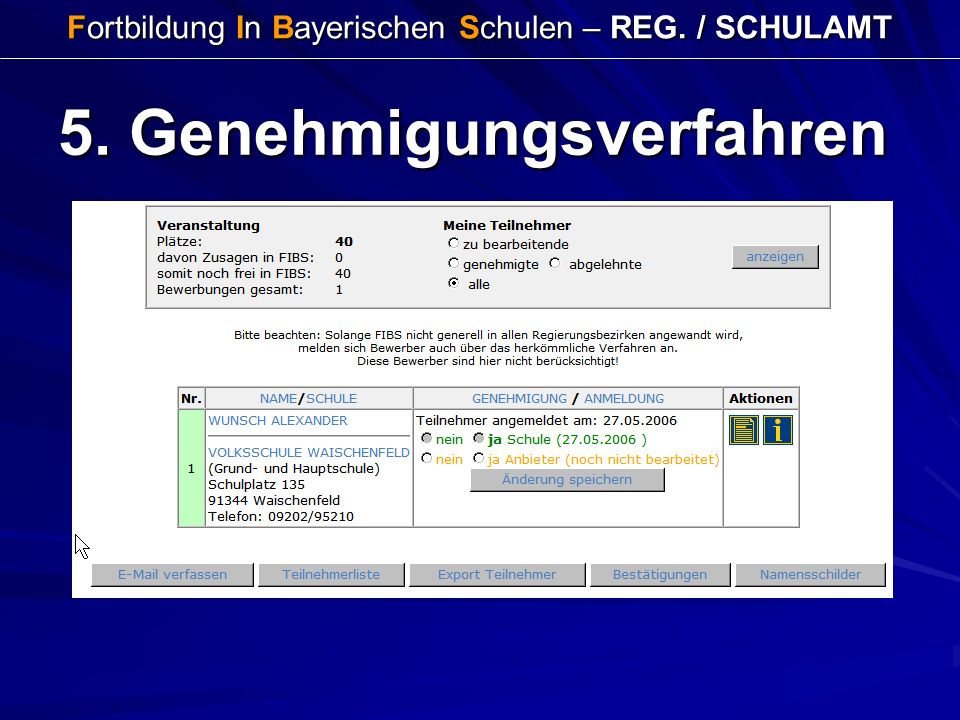Image resolution: width=960 pixels, height=720 pixels.
Task: Click 'Export Teilnehmer'
Action: click(497, 575)
